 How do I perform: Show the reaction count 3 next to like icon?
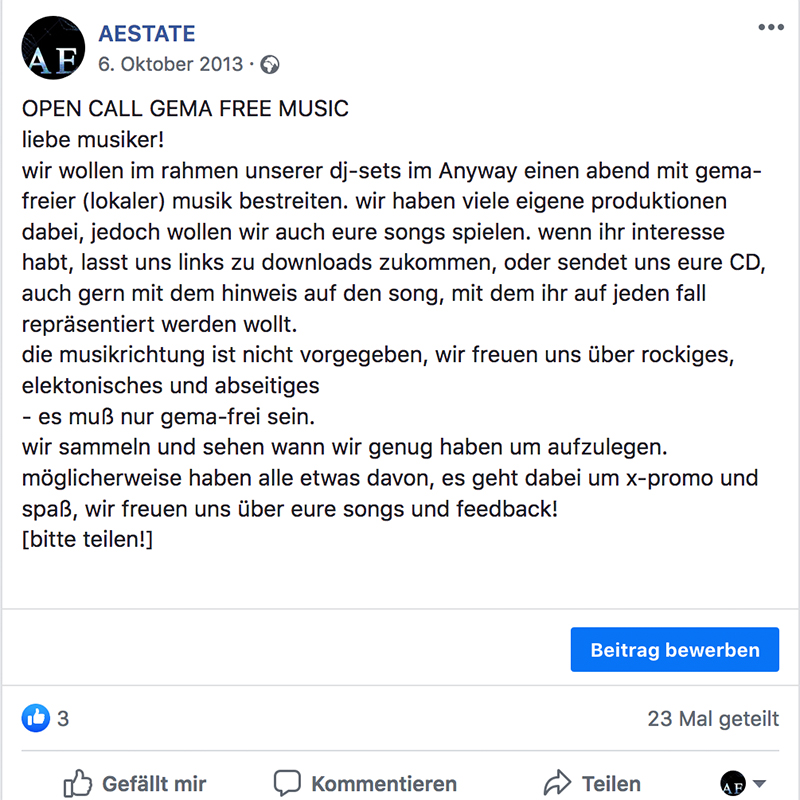click(x=64, y=718)
